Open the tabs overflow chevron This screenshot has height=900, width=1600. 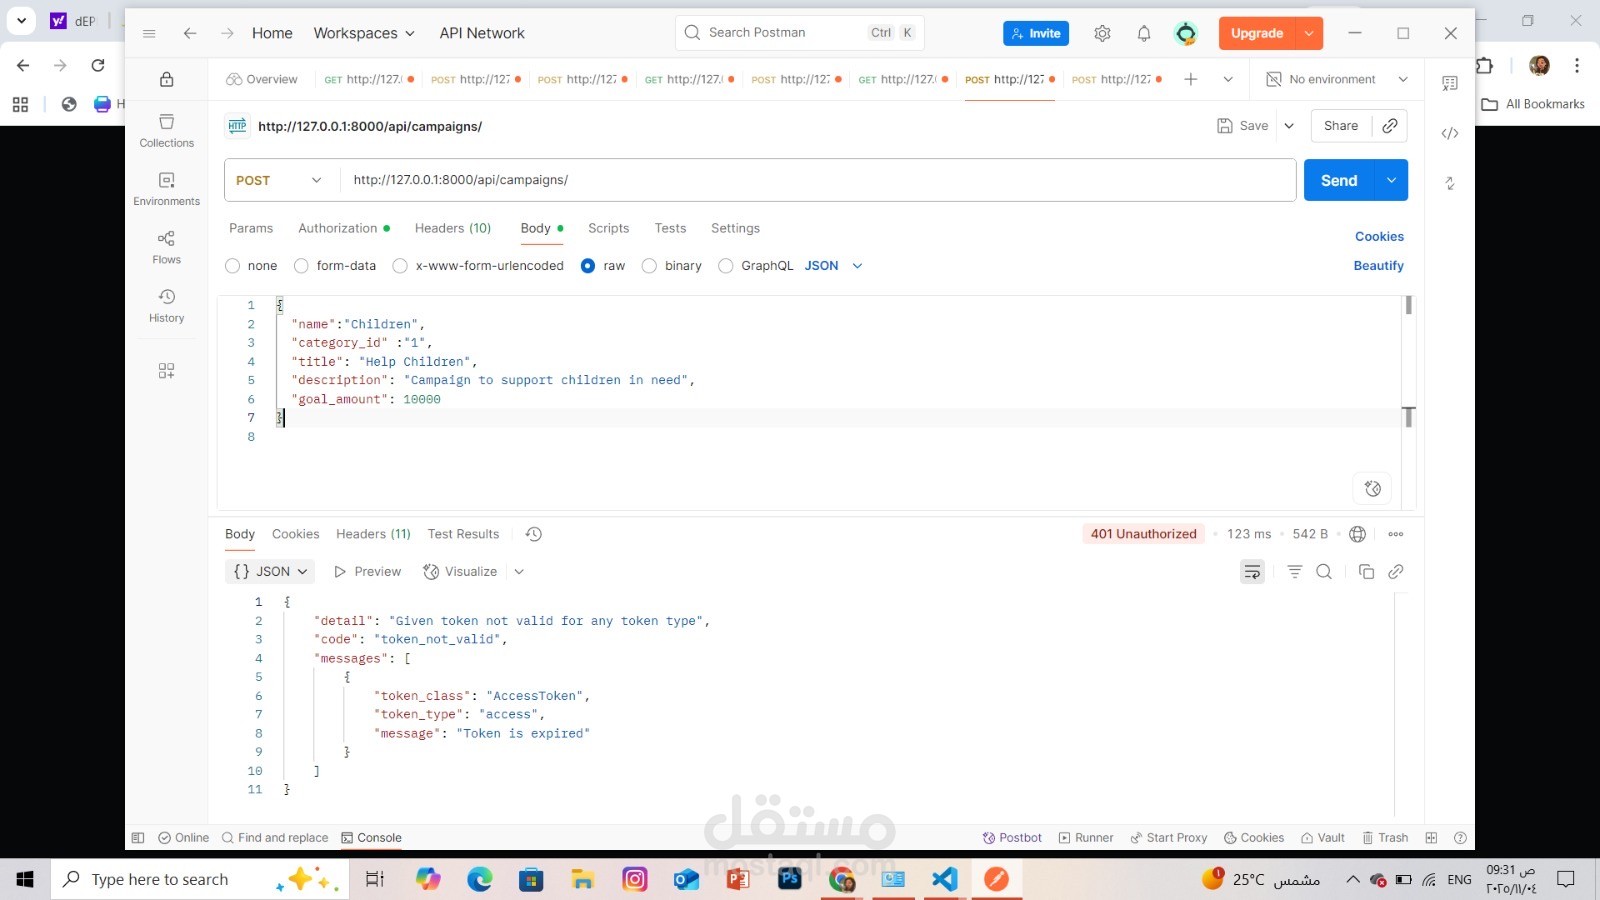point(1228,79)
